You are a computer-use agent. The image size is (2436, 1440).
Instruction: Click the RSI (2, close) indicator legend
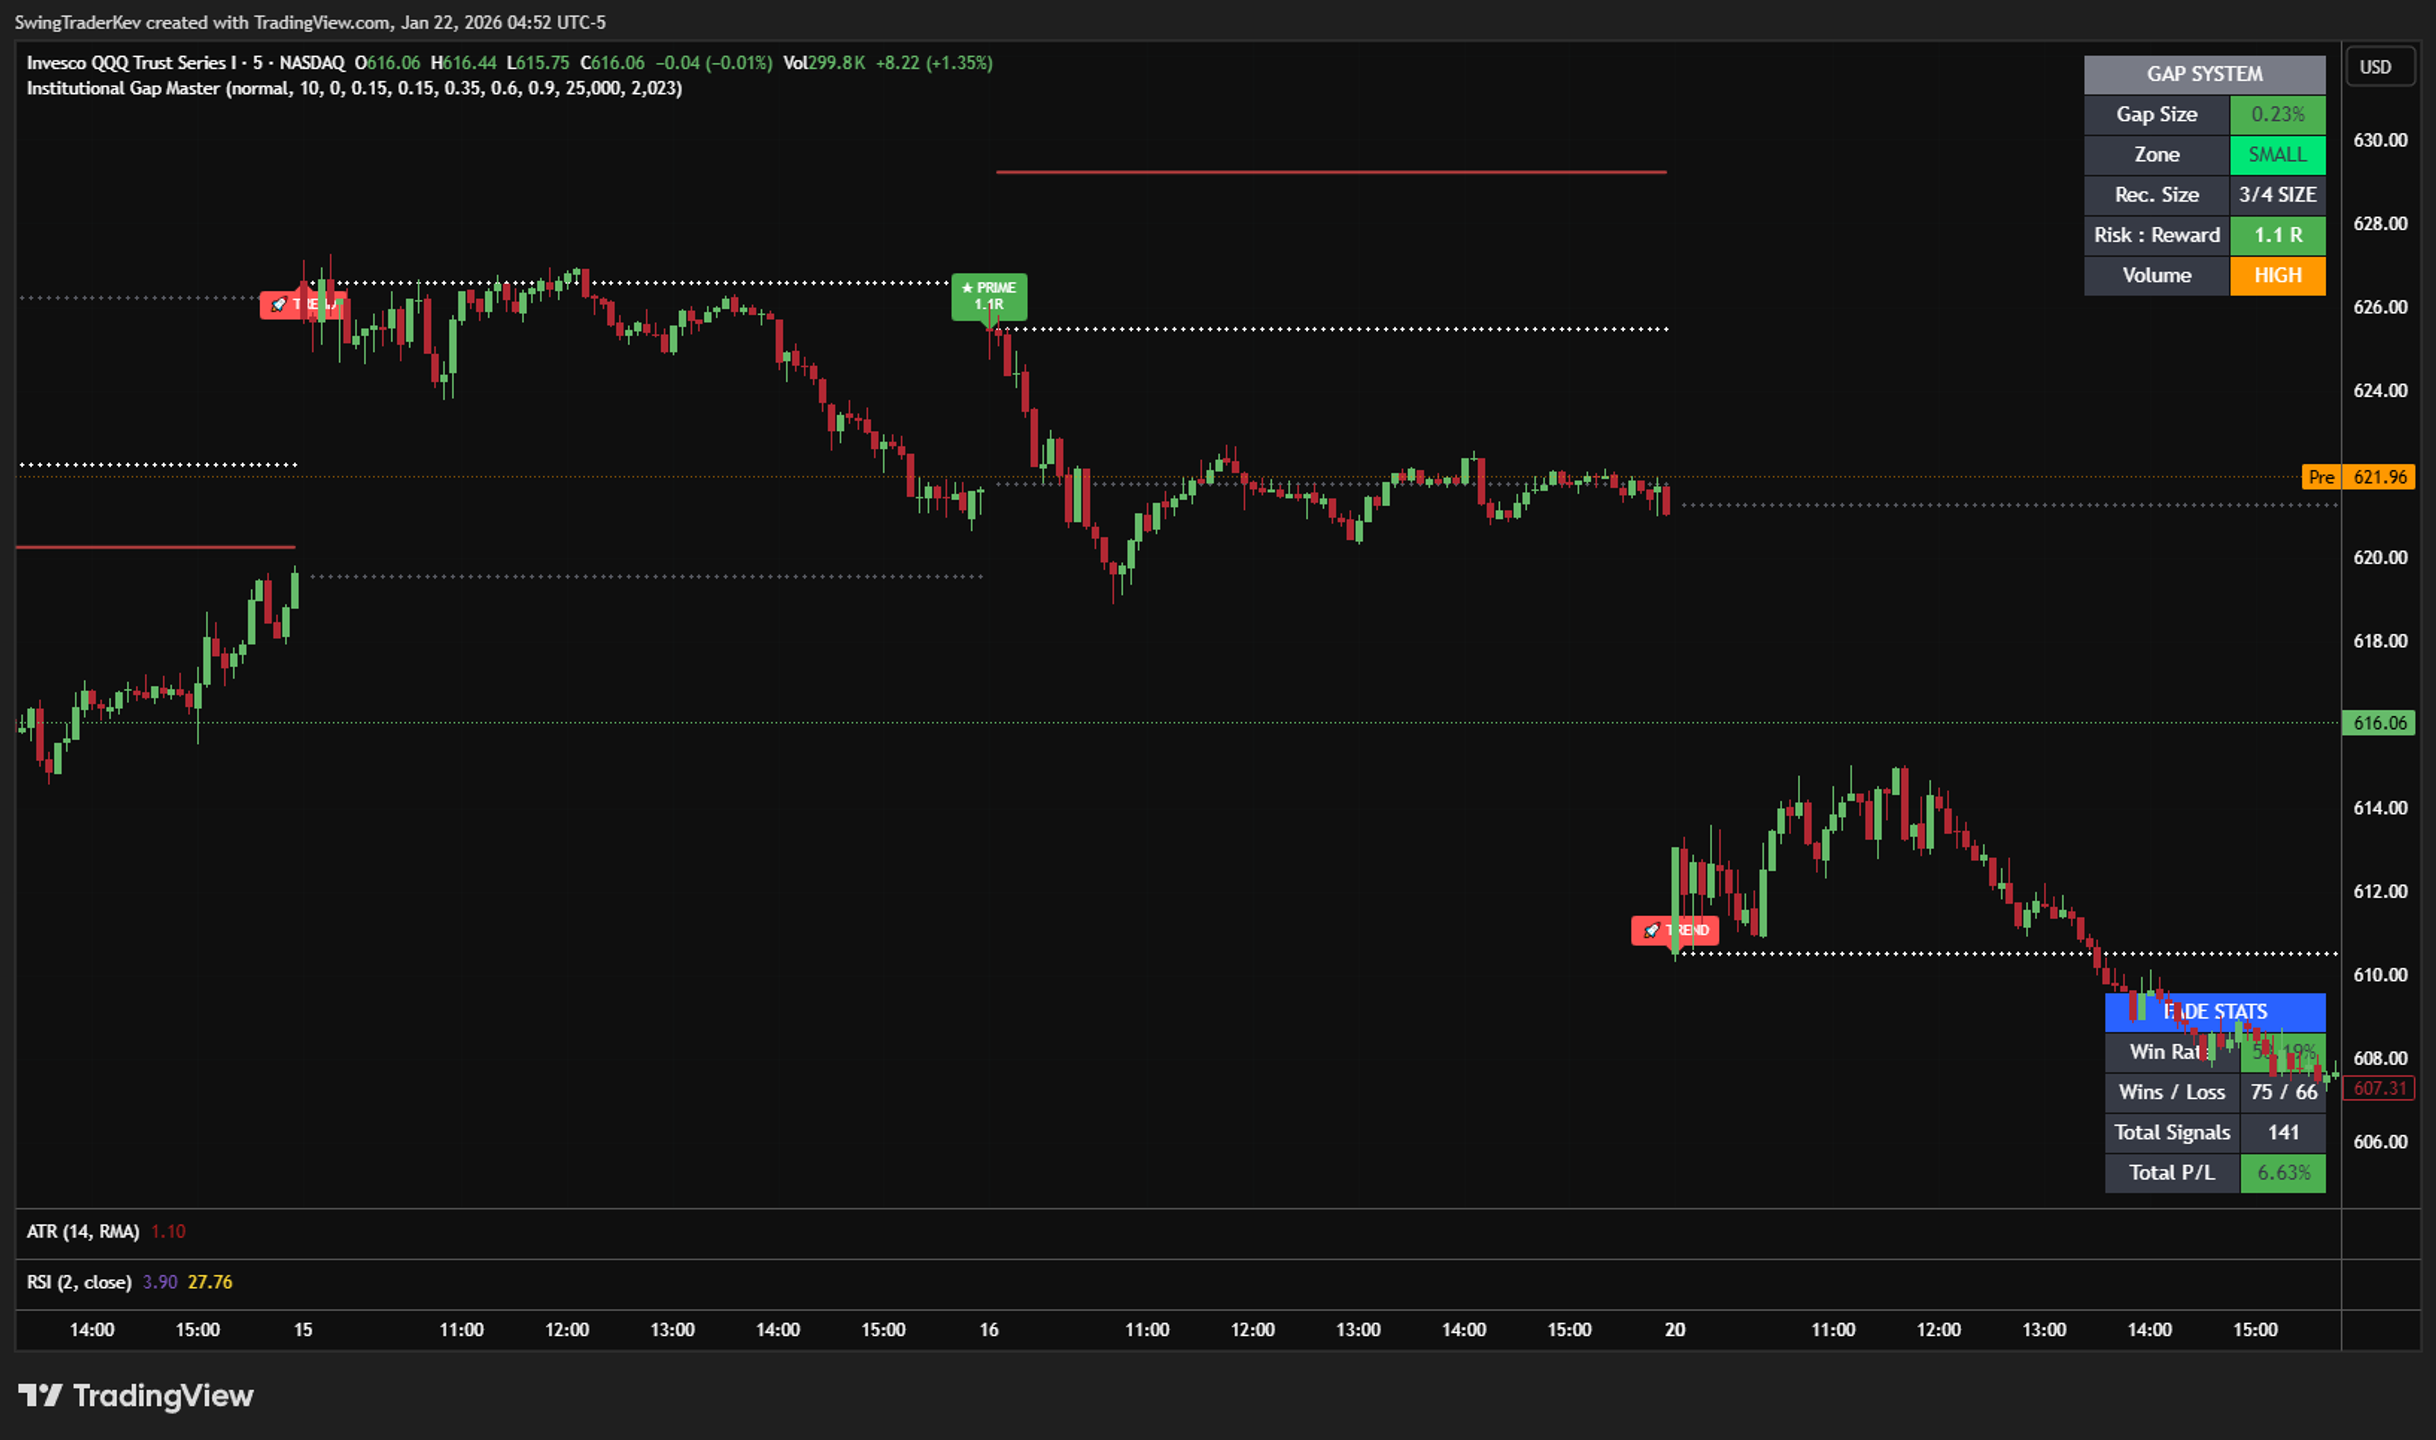point(79,1282)
